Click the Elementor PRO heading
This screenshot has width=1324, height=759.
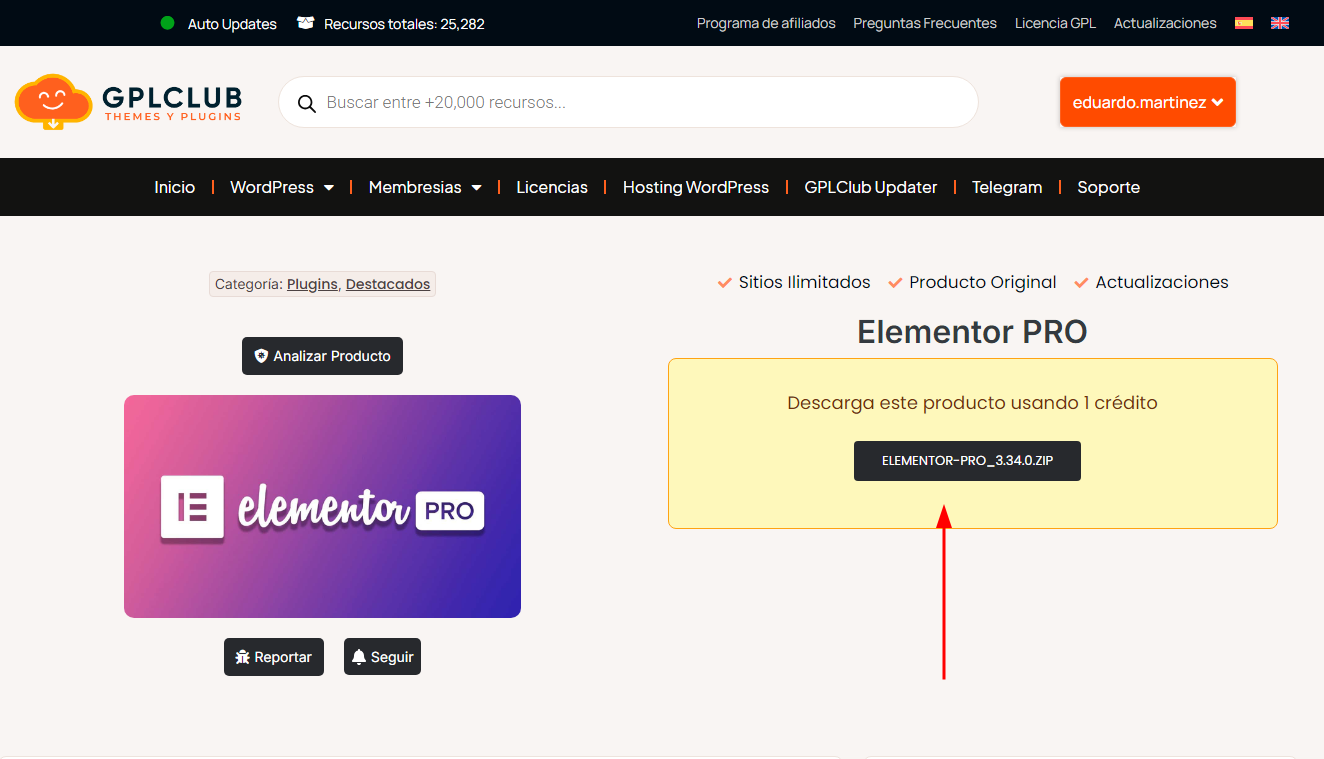(x=972, y=332)
